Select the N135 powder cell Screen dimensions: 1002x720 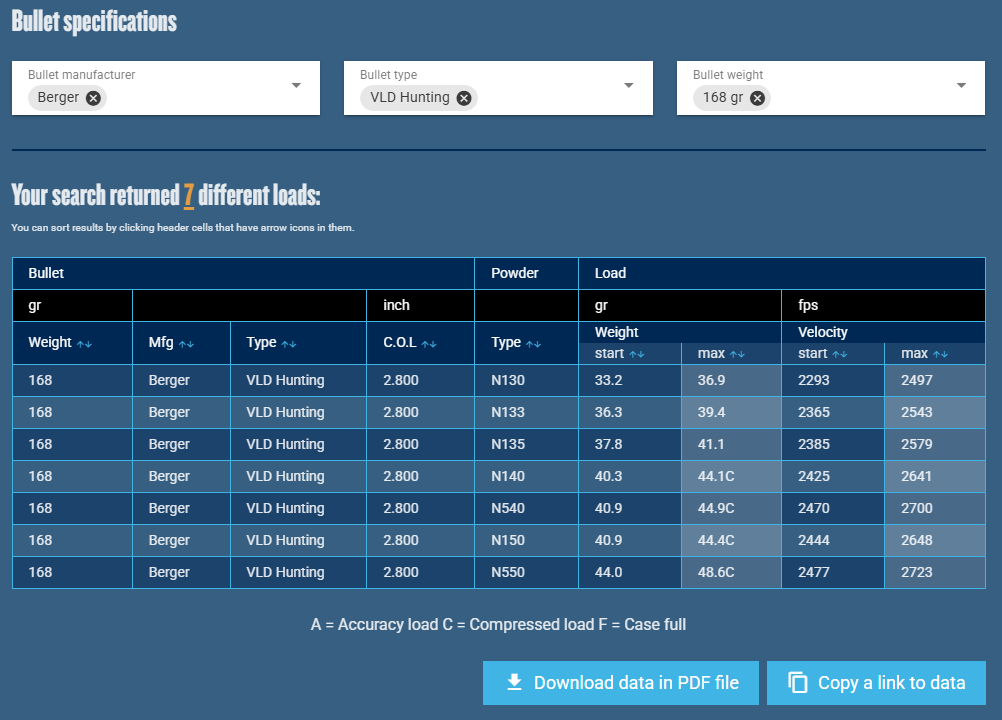(x=527, y=445)
